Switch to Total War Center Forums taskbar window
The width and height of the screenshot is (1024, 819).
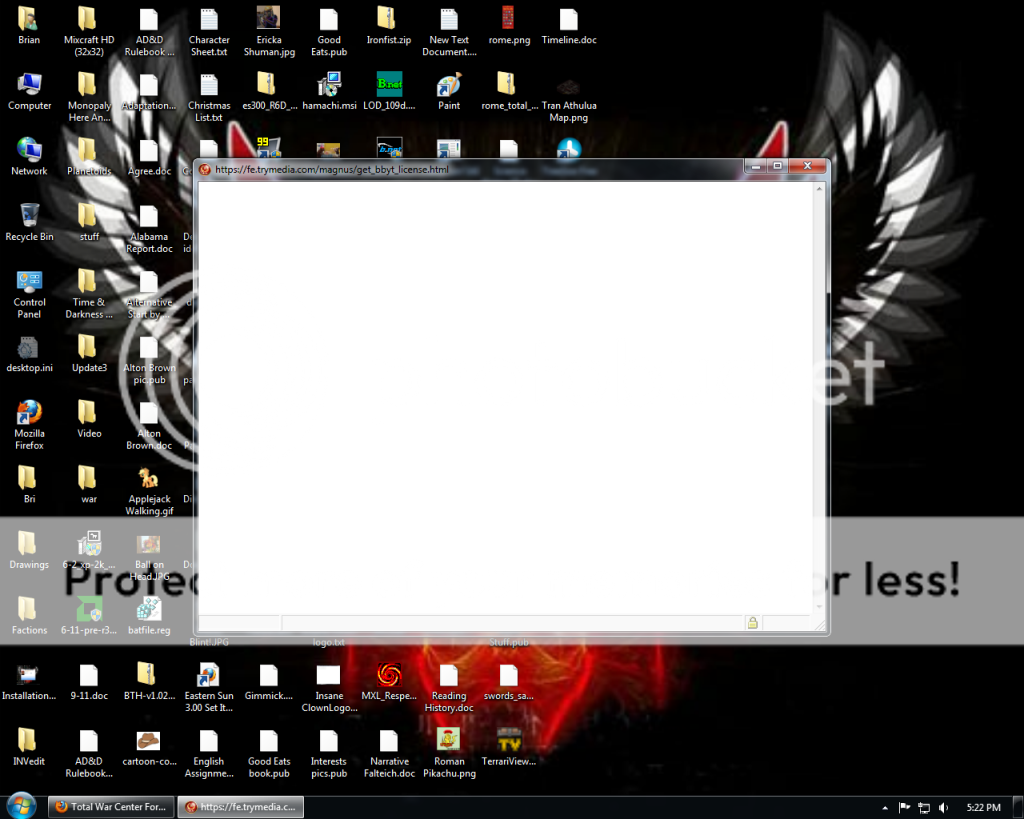(x=109, y=806)
